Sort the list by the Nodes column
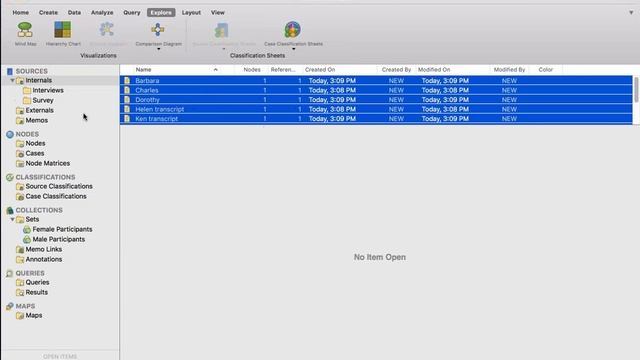The width and height of the screenshot is (640, 360). coord(252,70)
